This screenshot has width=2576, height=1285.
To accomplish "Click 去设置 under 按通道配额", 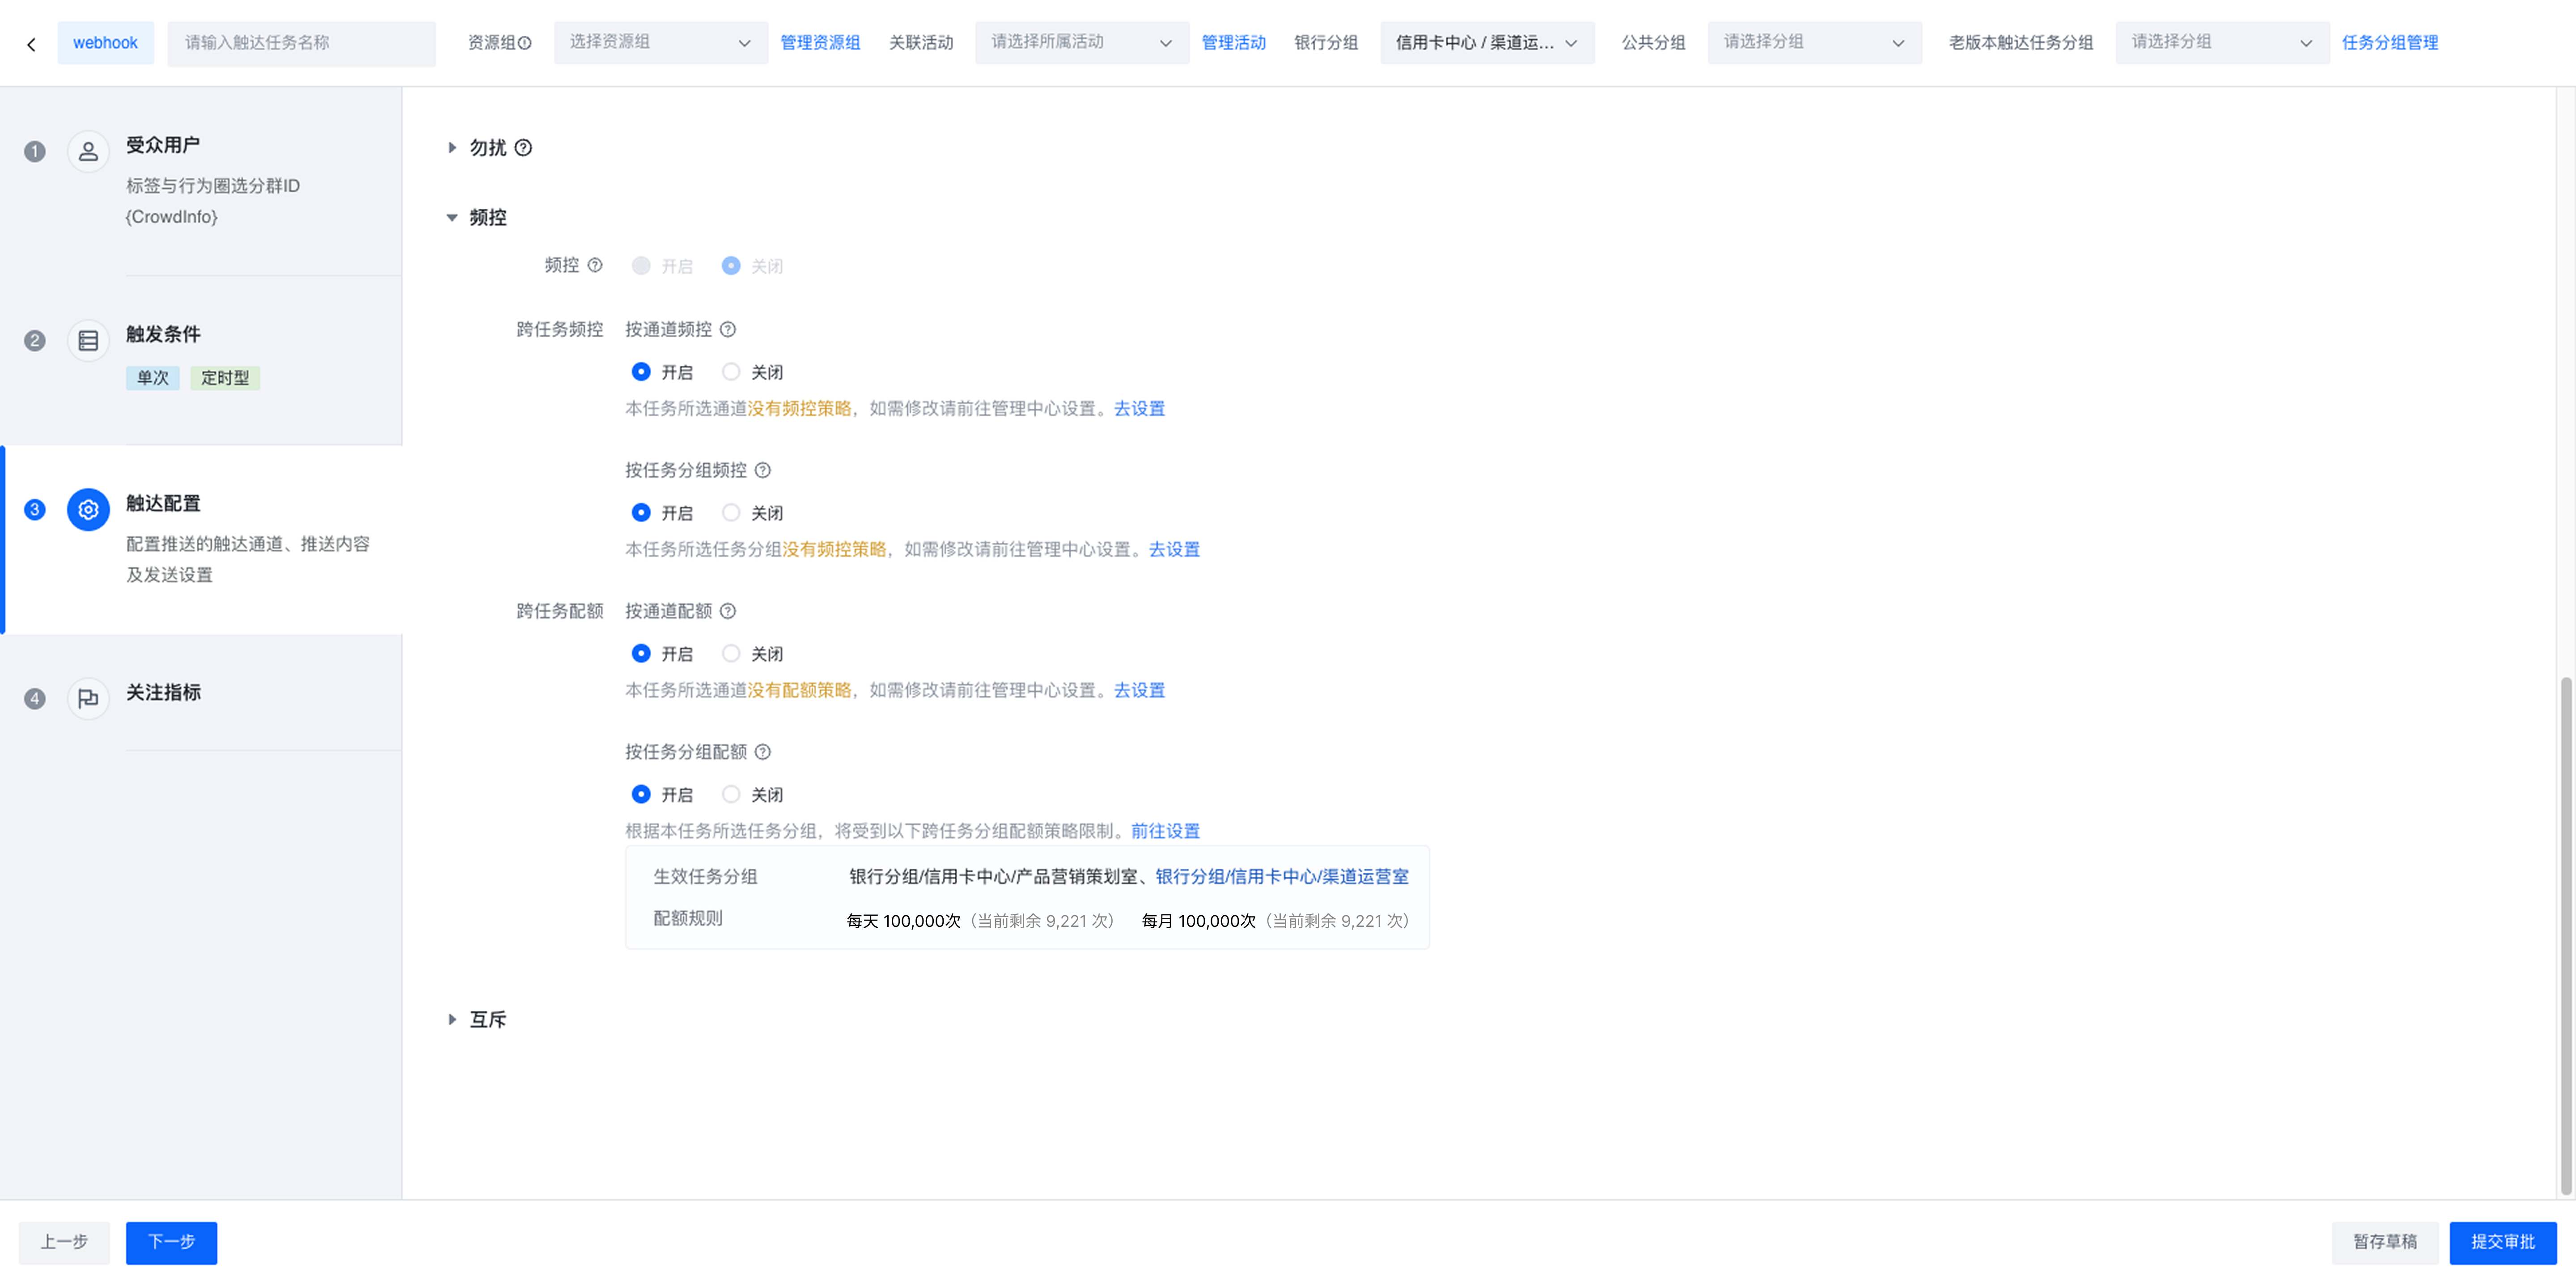I will 1139,691.
